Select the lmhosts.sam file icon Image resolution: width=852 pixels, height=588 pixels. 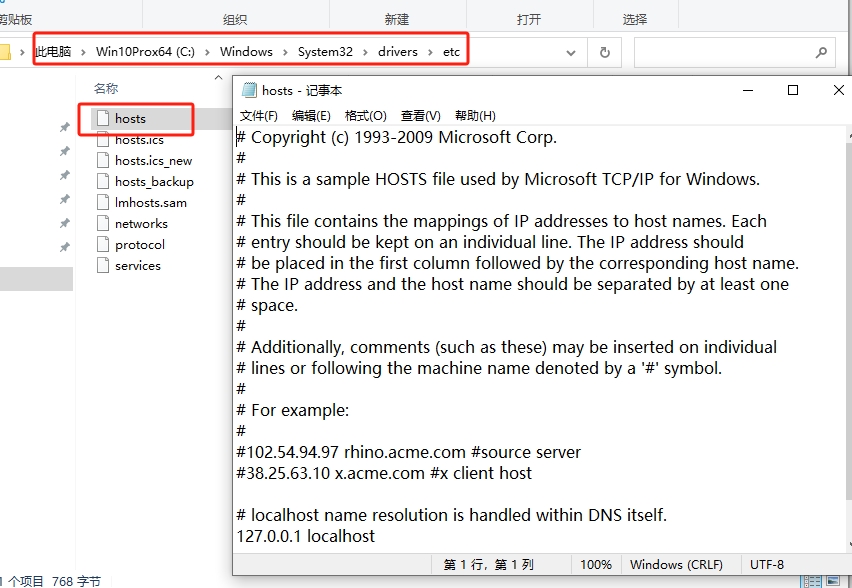click(x=103, y=202)
